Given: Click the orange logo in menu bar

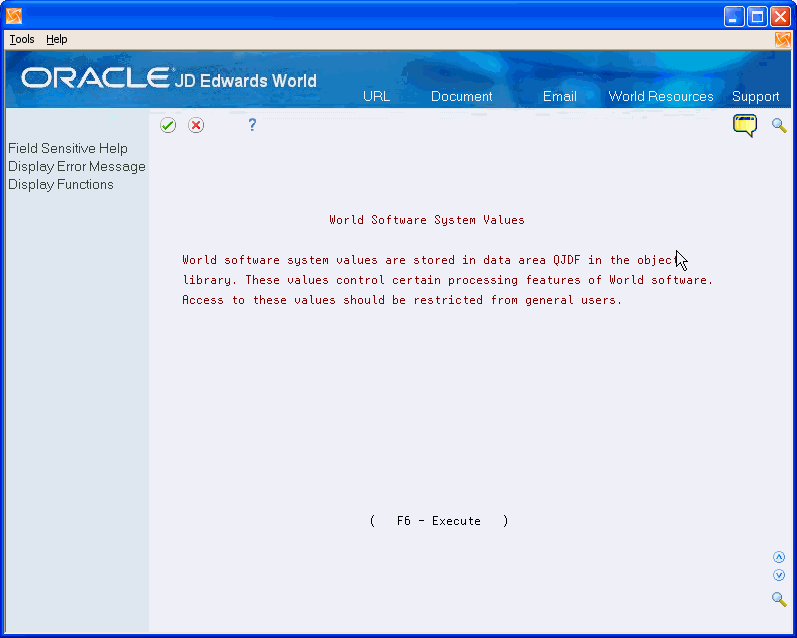Looking at the screenshot, I should (783, 40).
